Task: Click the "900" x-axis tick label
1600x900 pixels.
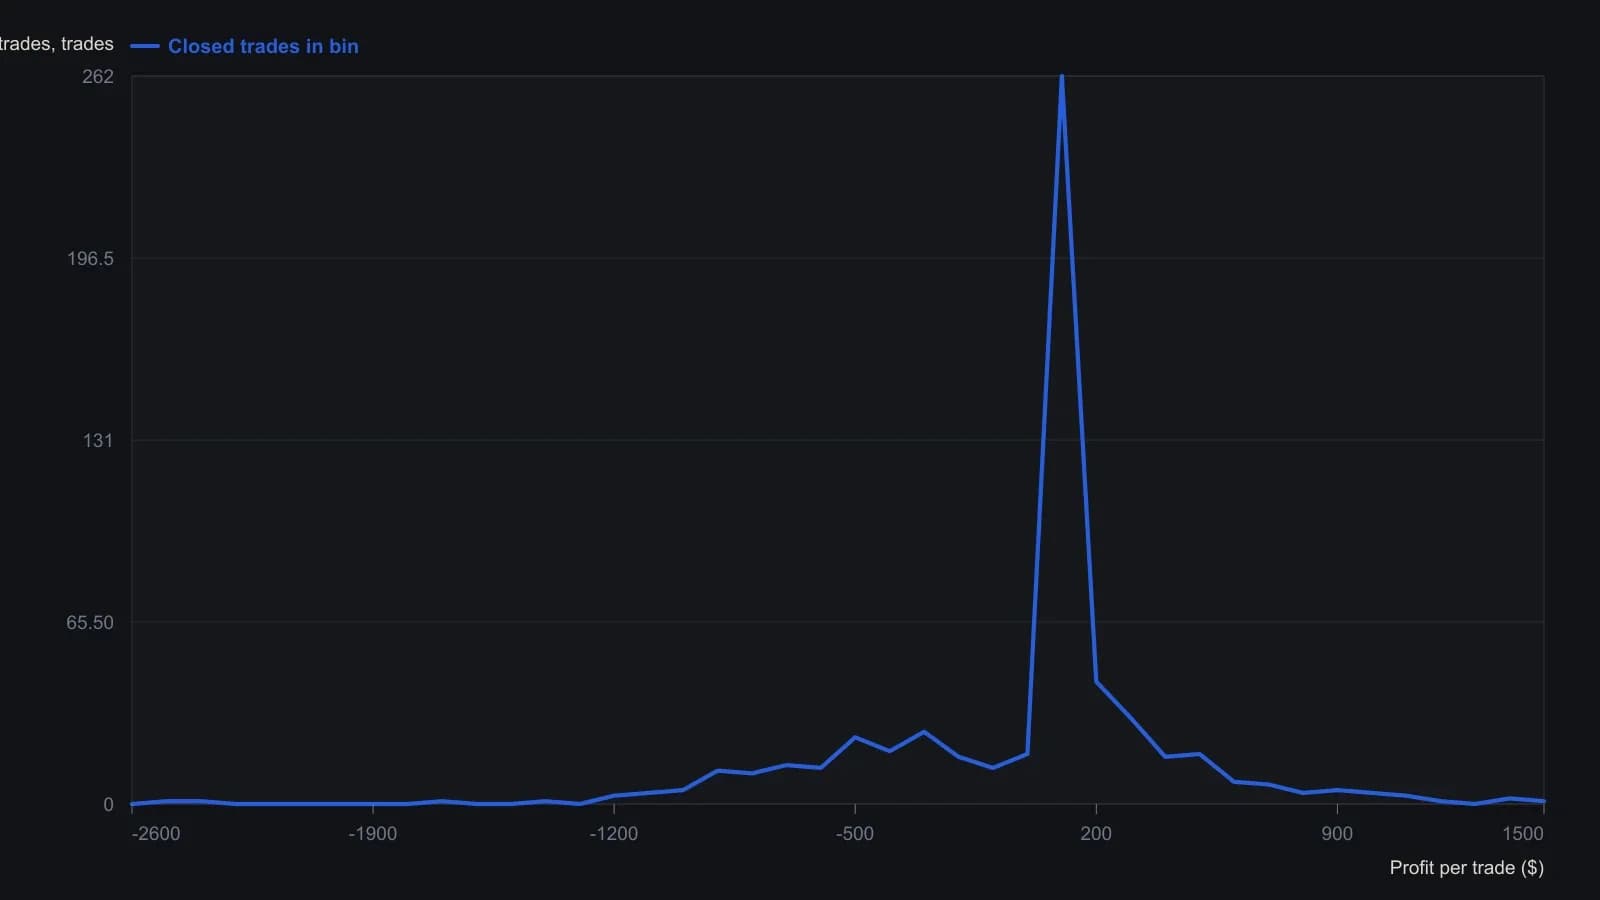Action: (1337, 834)
